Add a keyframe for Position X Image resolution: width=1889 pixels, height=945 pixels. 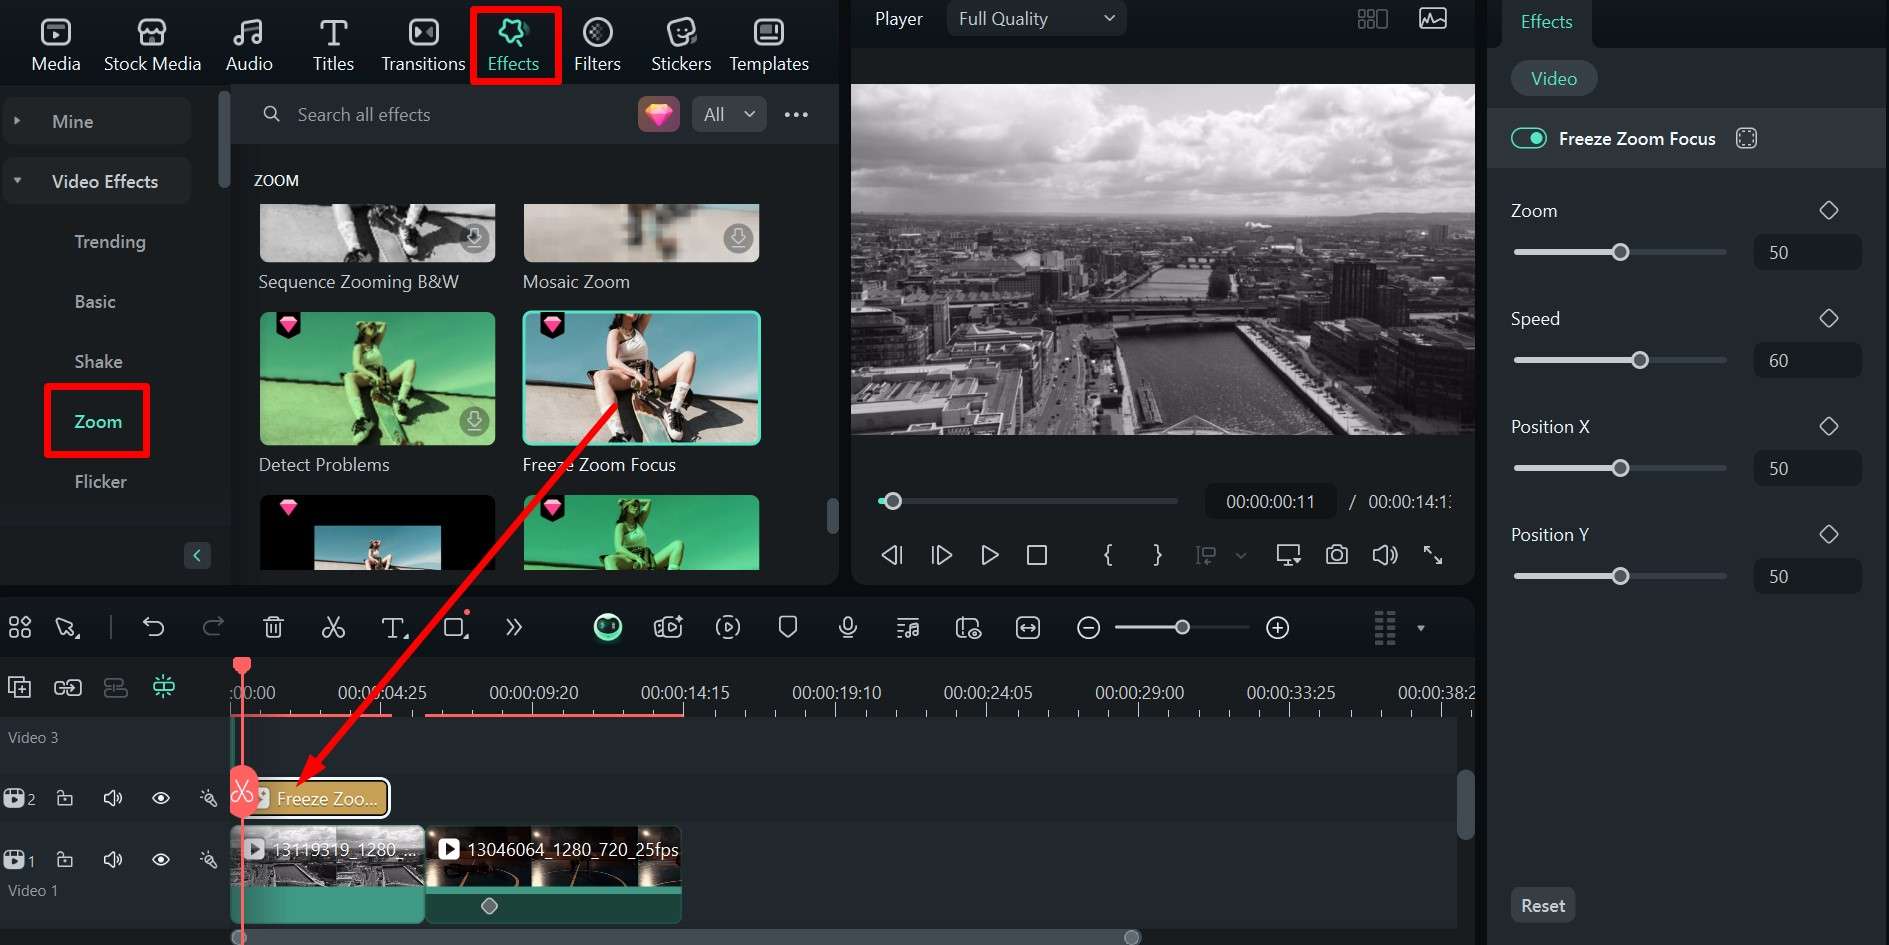click(1829, 426)
